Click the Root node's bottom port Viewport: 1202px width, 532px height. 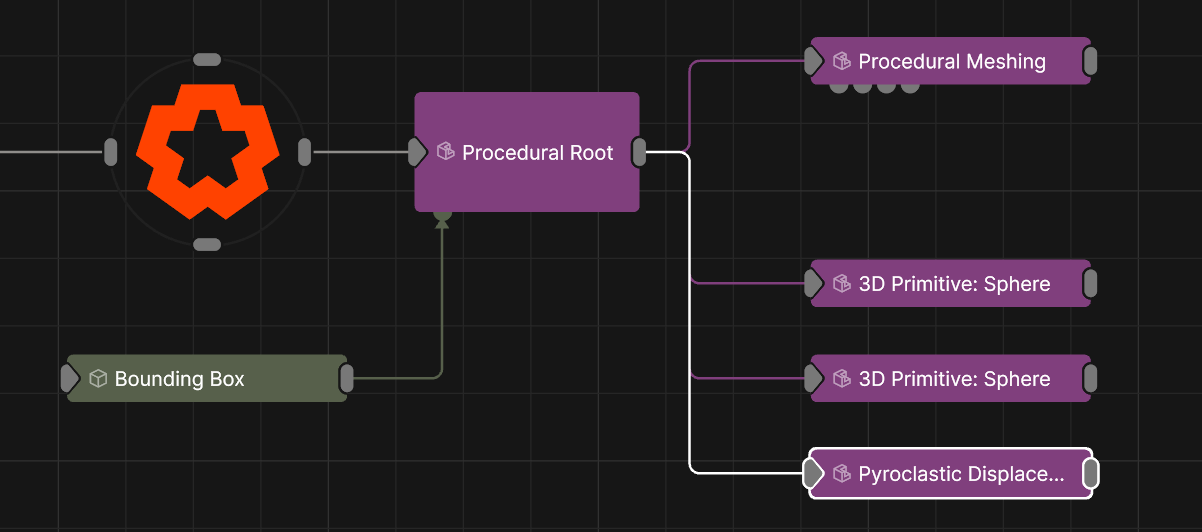pyautogui.click(x=207, y=245)
